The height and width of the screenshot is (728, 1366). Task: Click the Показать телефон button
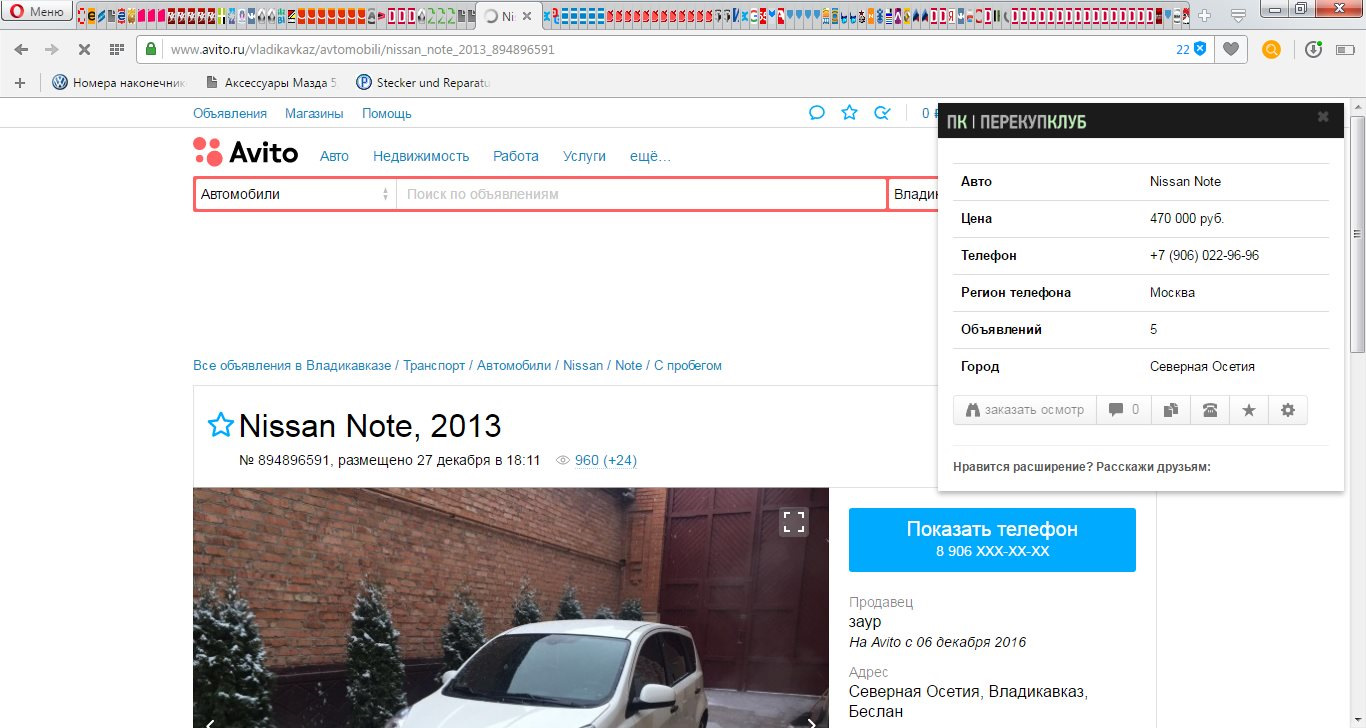[992, 539]
